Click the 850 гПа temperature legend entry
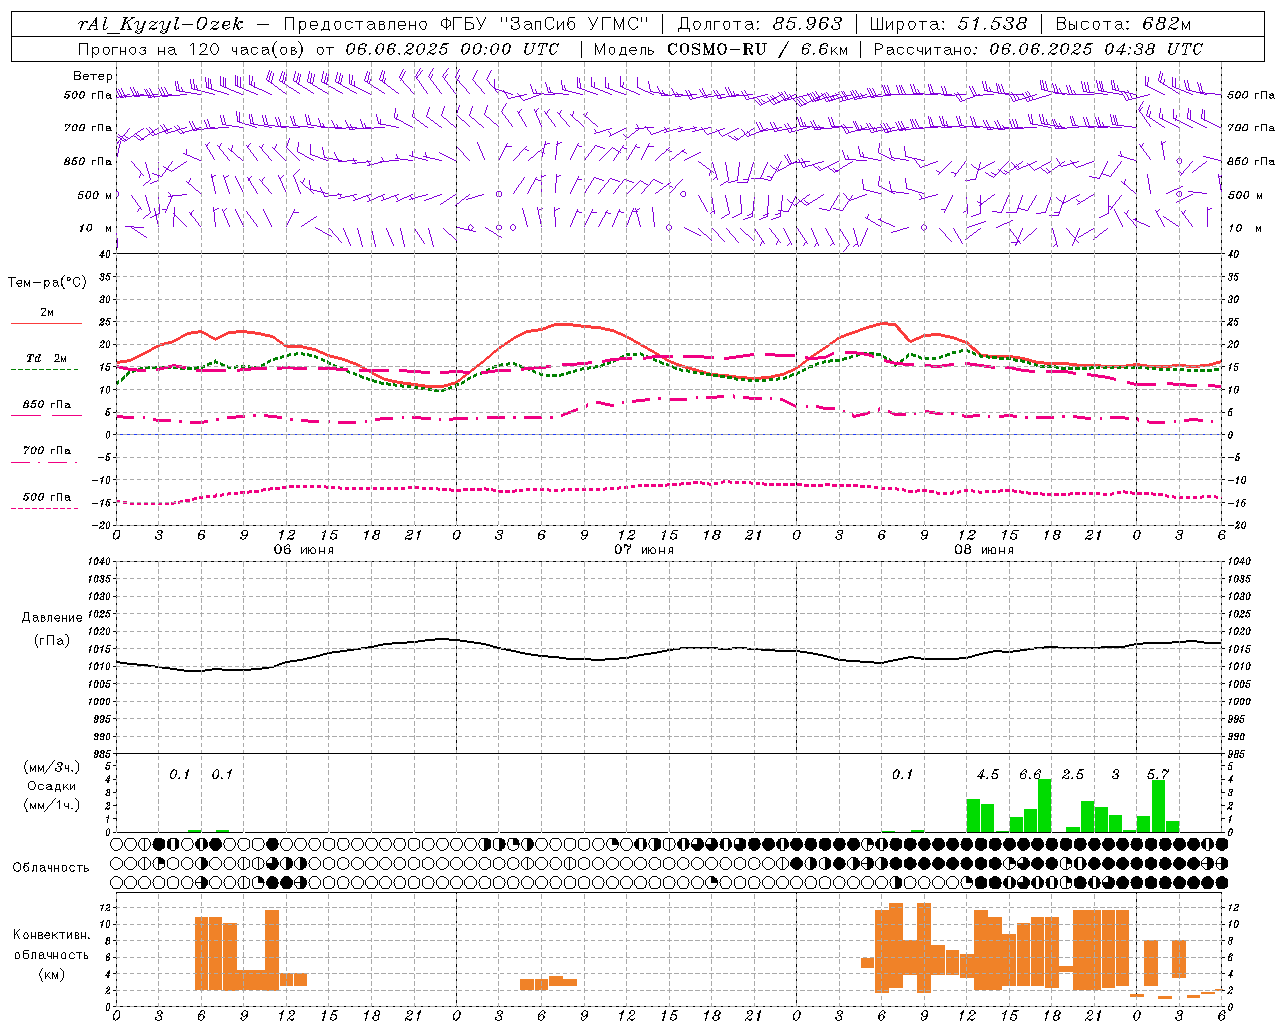1280x1024 pixels. pos(46,405)
